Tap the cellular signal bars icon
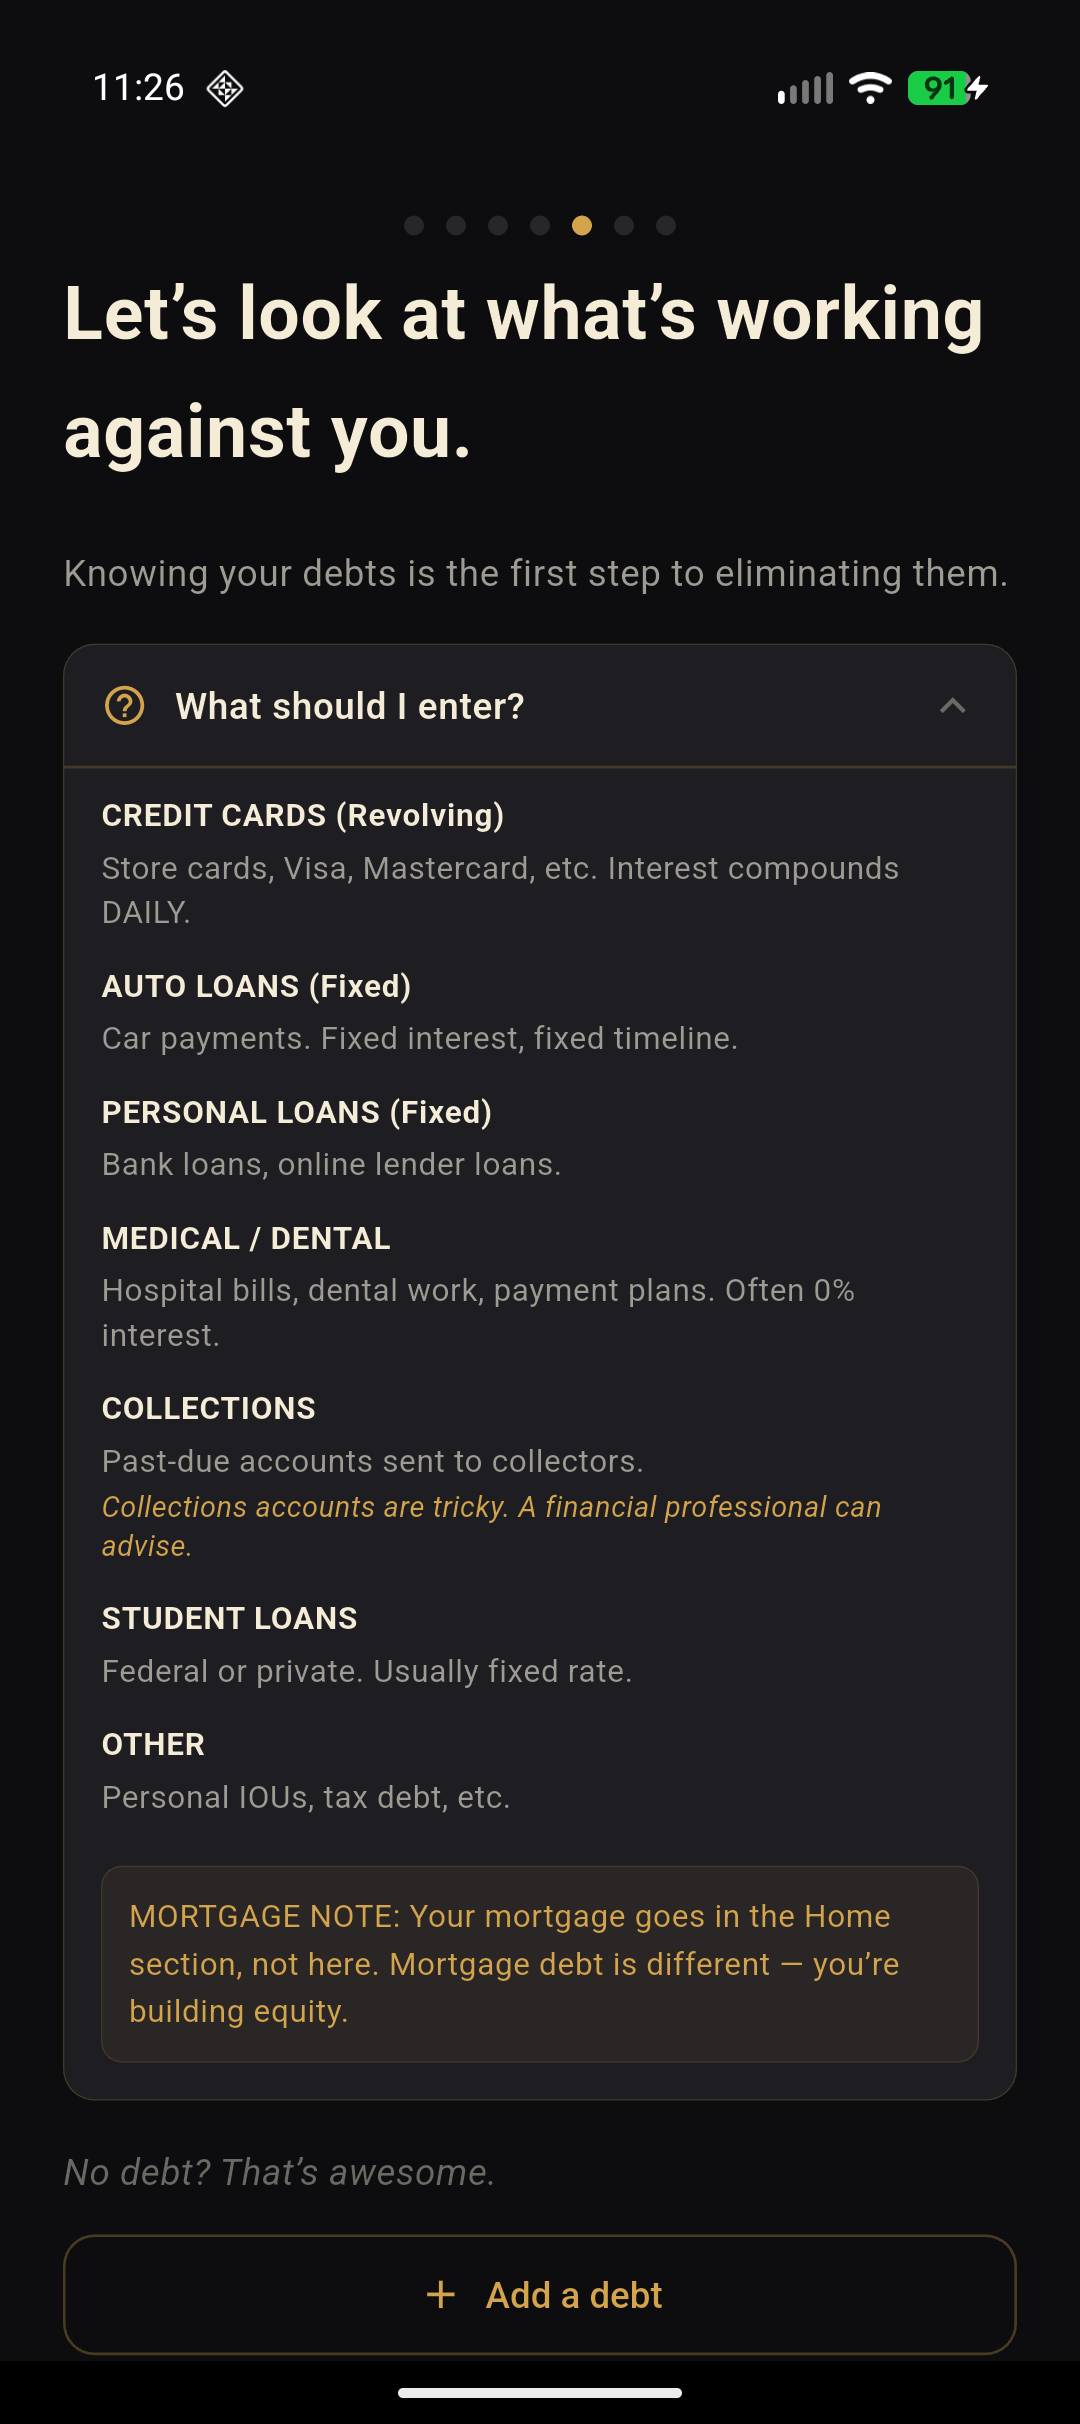 point(805,89)
